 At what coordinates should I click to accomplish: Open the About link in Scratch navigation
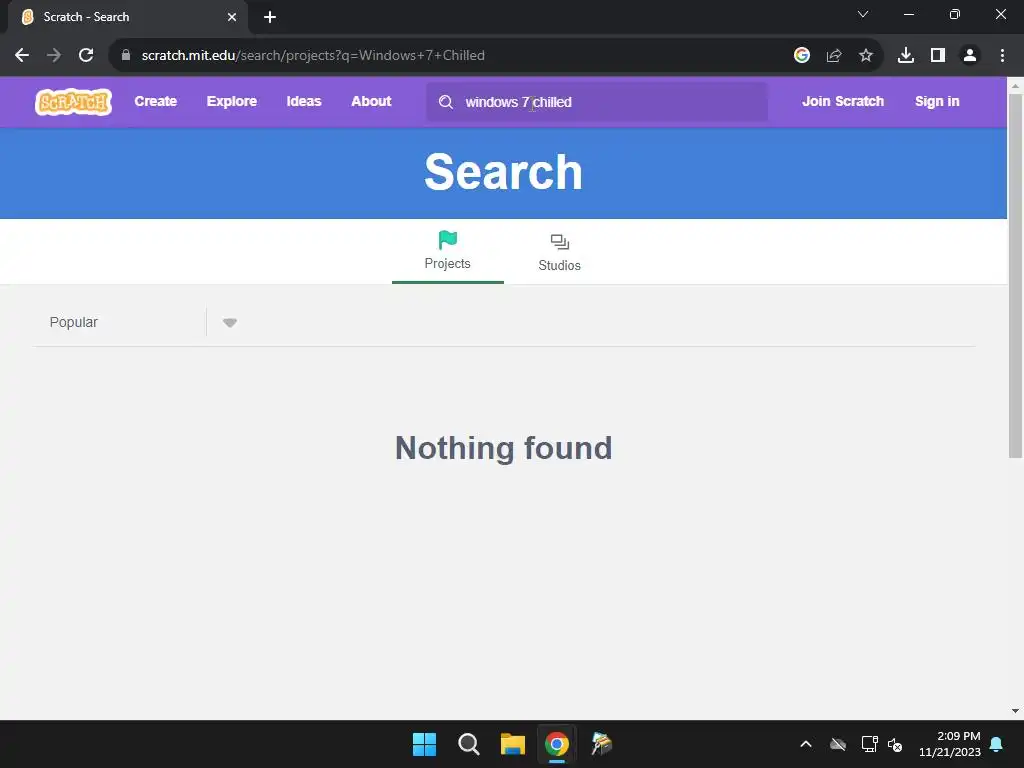pyautogui.click(x=371, y=101)
